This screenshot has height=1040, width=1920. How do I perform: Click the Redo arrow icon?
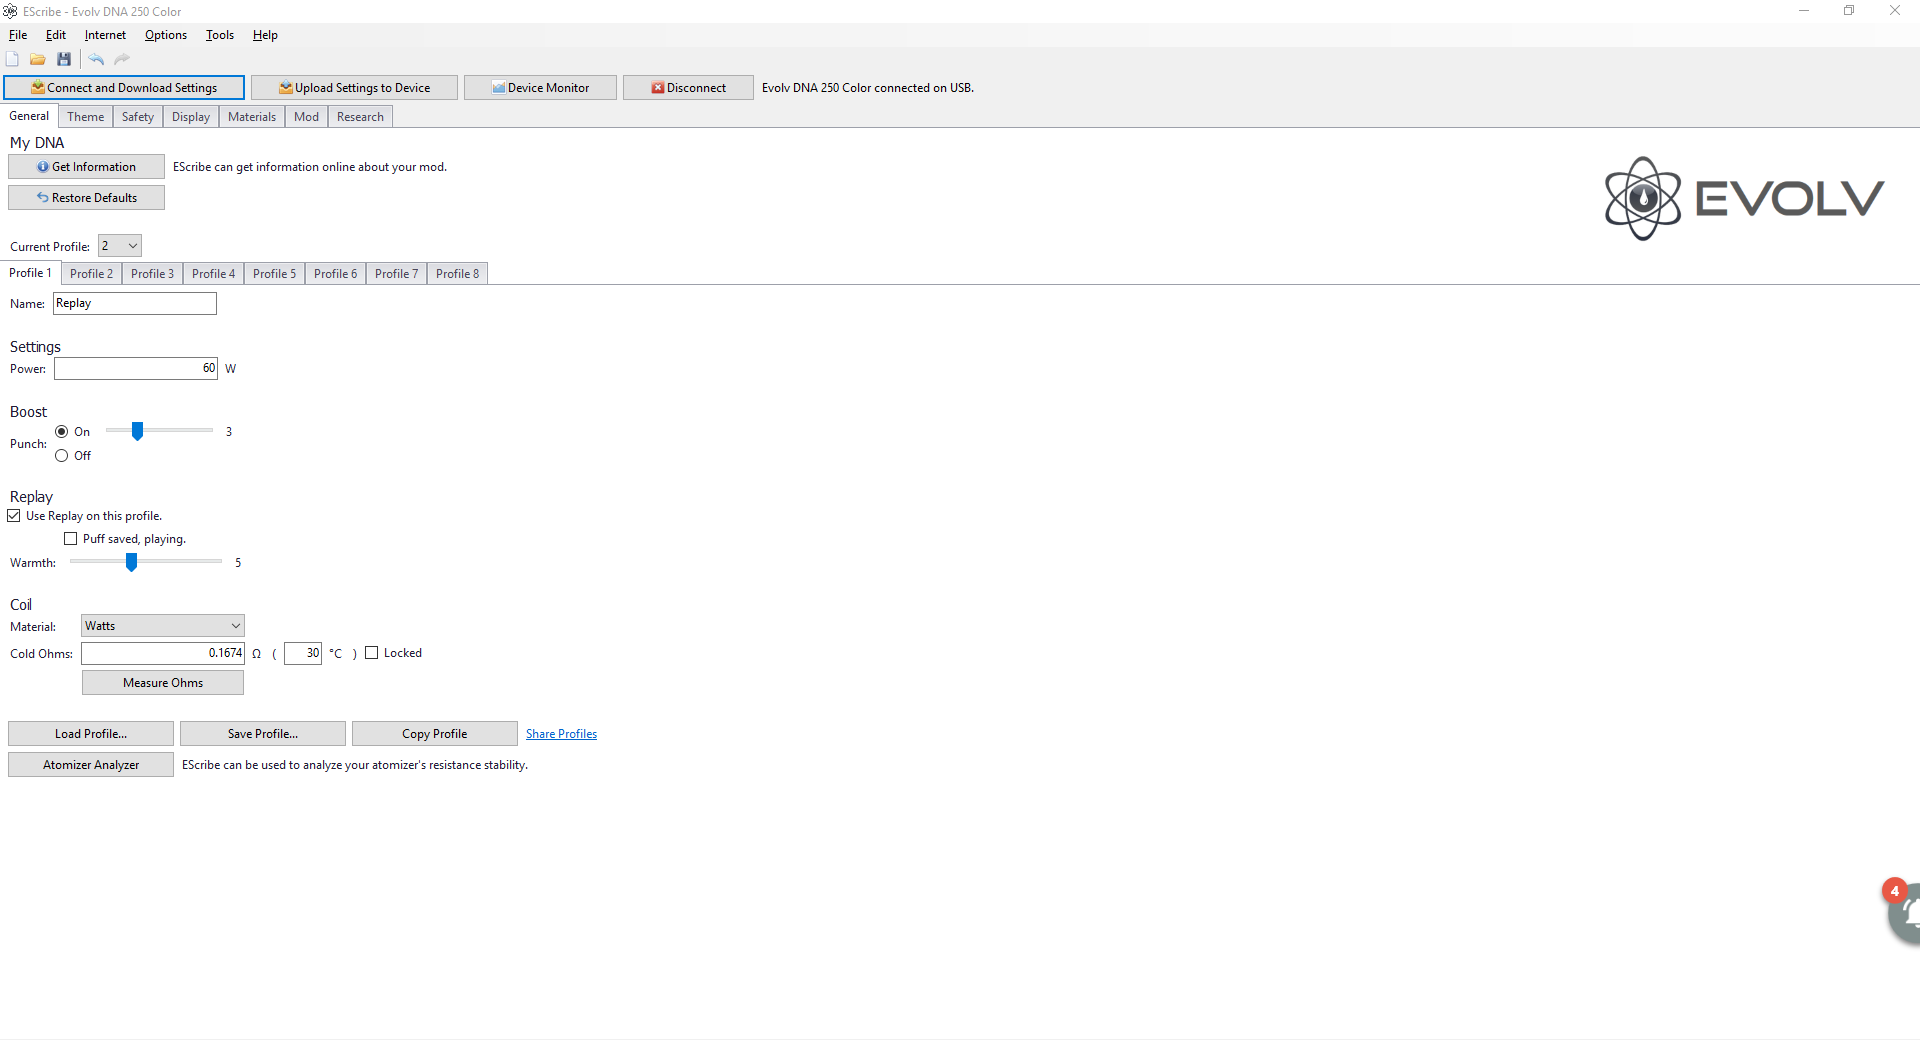(x=122, y=60)
